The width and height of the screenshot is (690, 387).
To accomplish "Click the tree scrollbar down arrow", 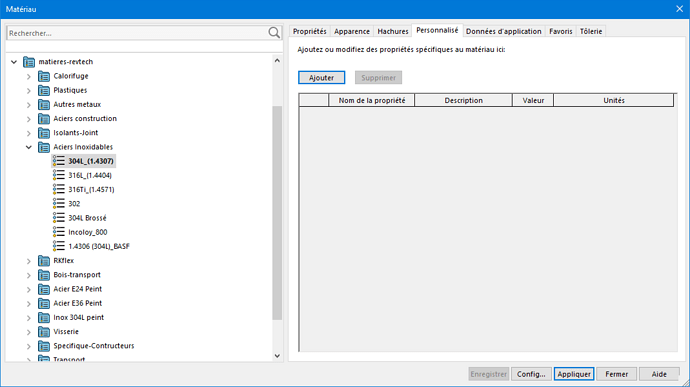I will [x=277, y=356].
